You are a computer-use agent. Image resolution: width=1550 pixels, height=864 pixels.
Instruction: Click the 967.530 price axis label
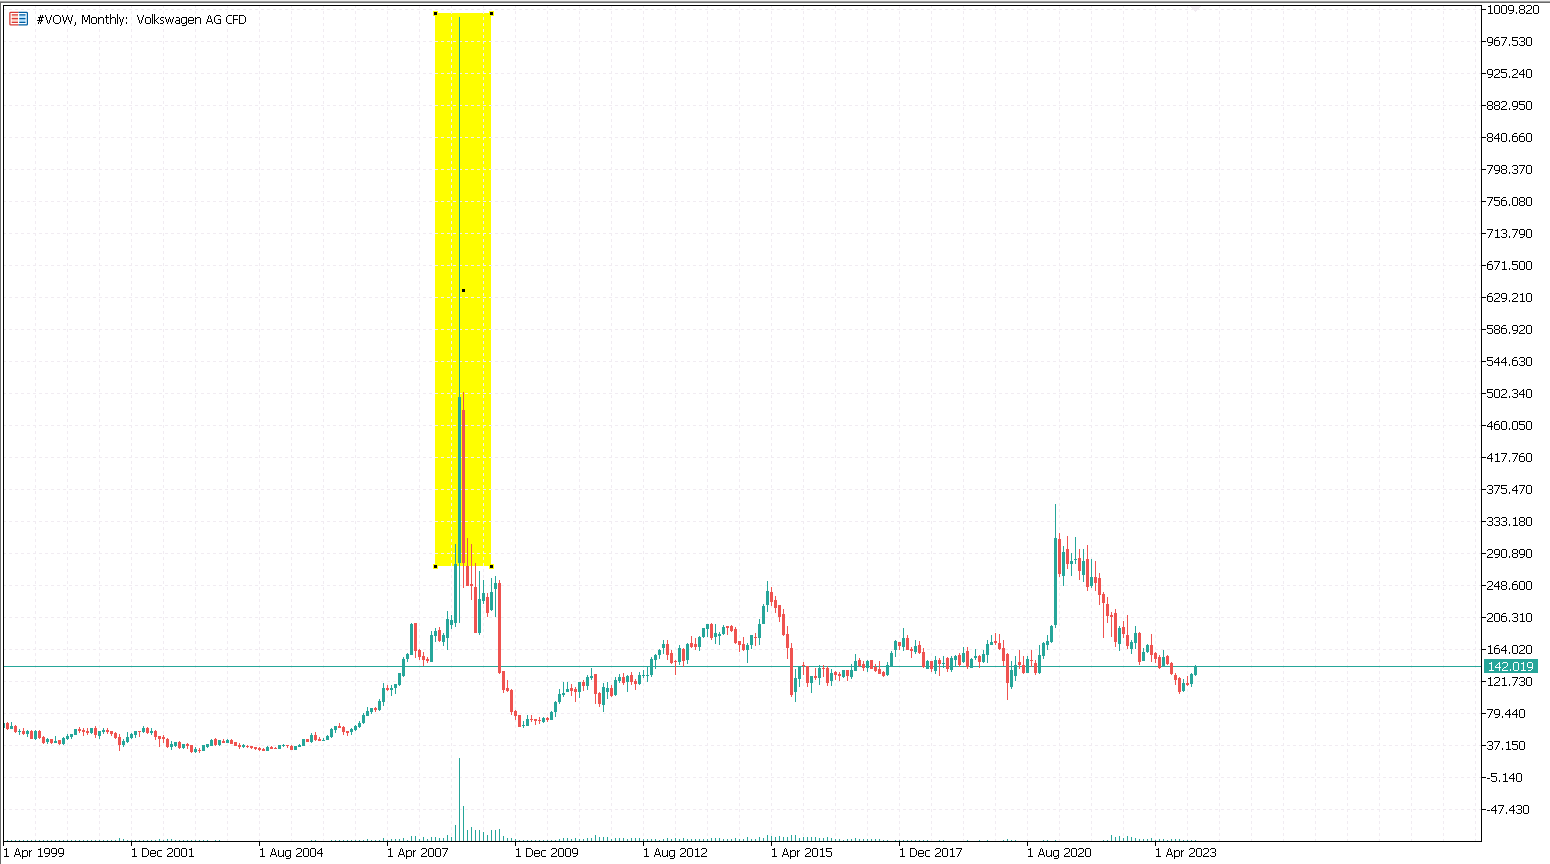click(1510, 42)
